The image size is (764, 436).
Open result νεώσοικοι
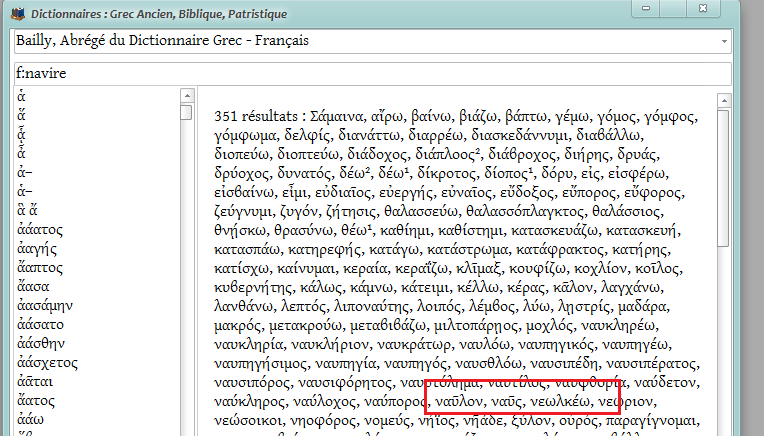(248, 421)
